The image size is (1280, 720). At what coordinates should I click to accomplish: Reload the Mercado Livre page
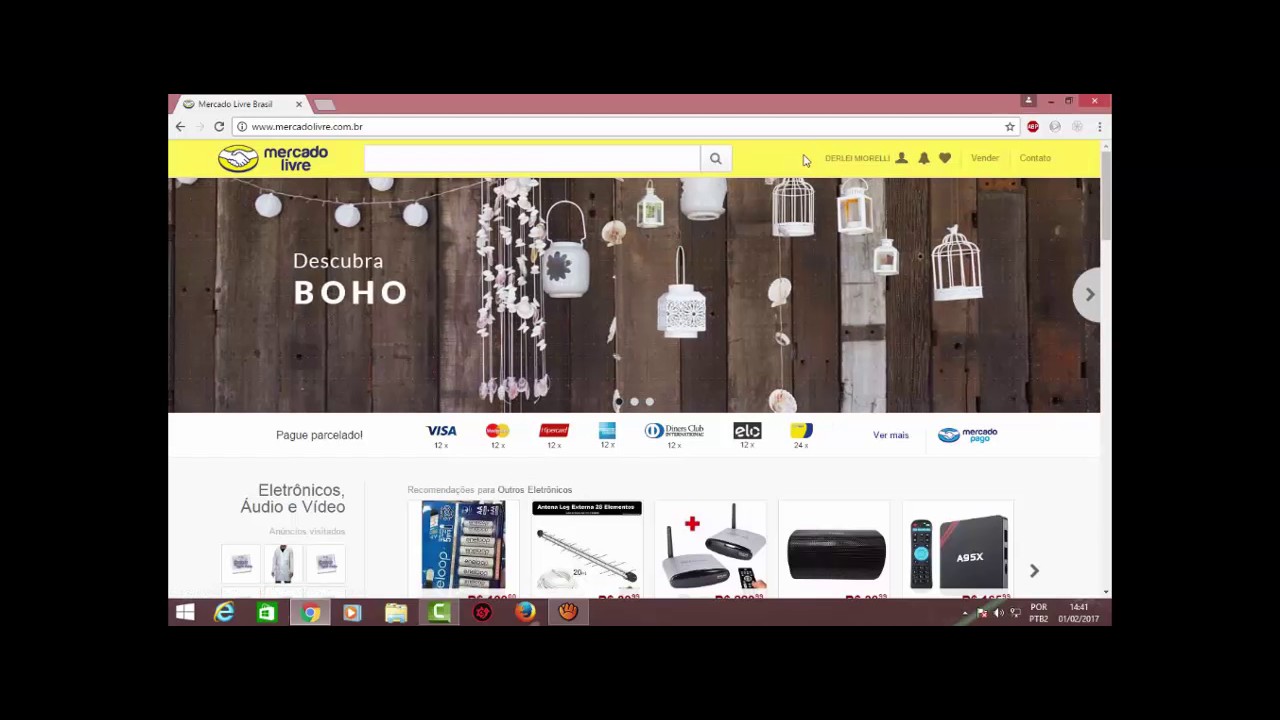pos(219,127)
